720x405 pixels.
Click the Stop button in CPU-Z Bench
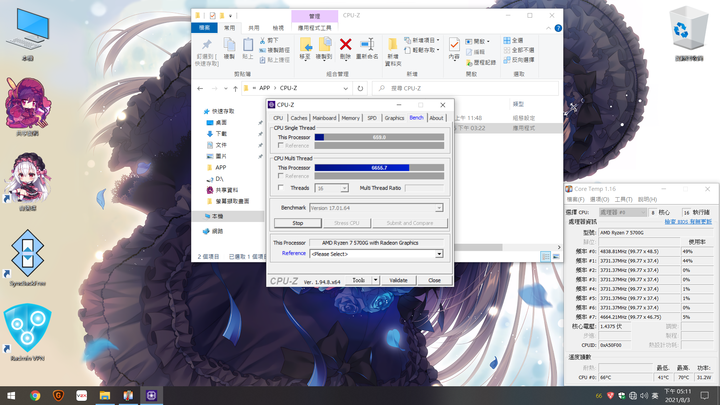(298, 223)
